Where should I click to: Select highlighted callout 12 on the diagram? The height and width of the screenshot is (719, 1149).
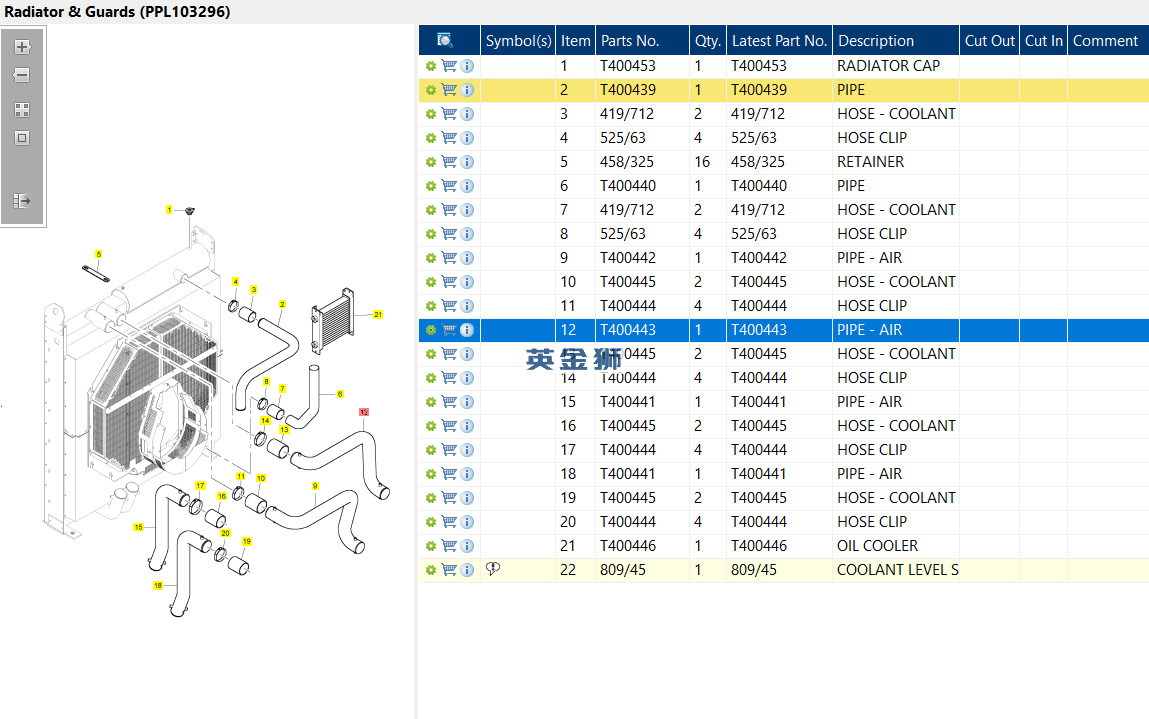pyautogui.click(x=364, y=412)
